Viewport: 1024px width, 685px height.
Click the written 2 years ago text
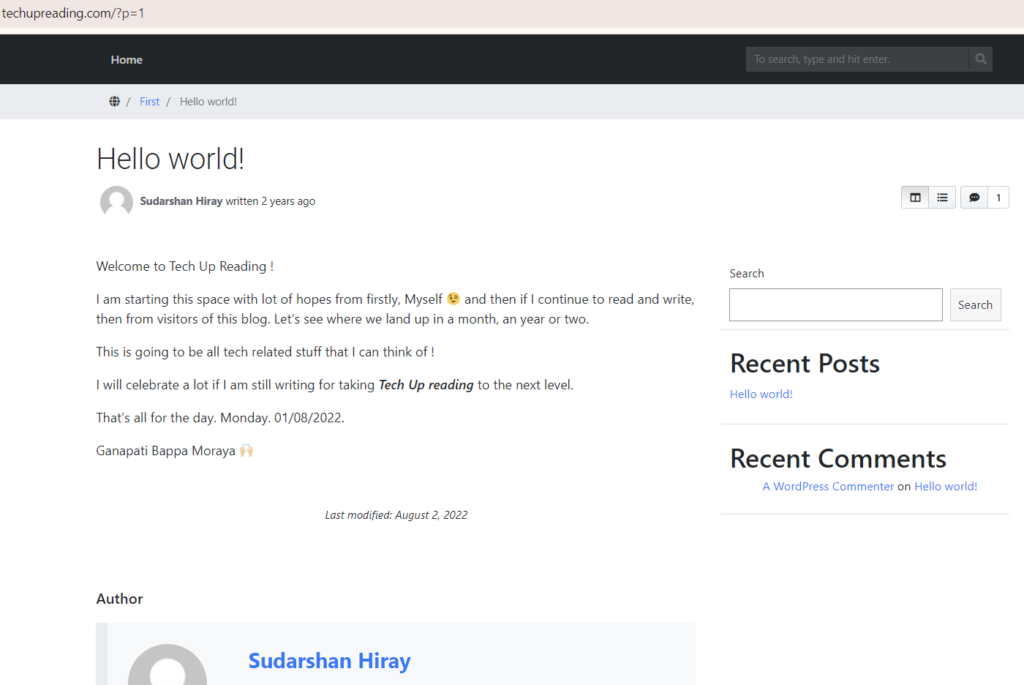click(x=270, y=201)
